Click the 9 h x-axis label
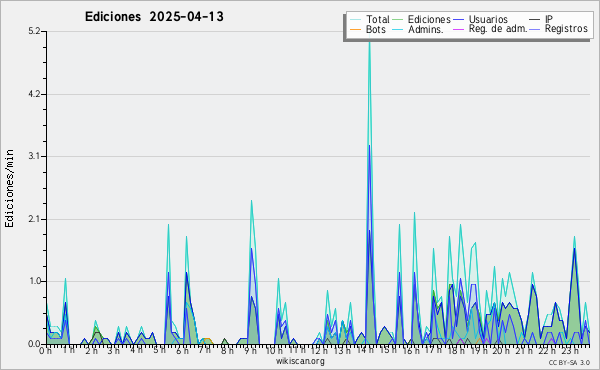 pos(250,351)
